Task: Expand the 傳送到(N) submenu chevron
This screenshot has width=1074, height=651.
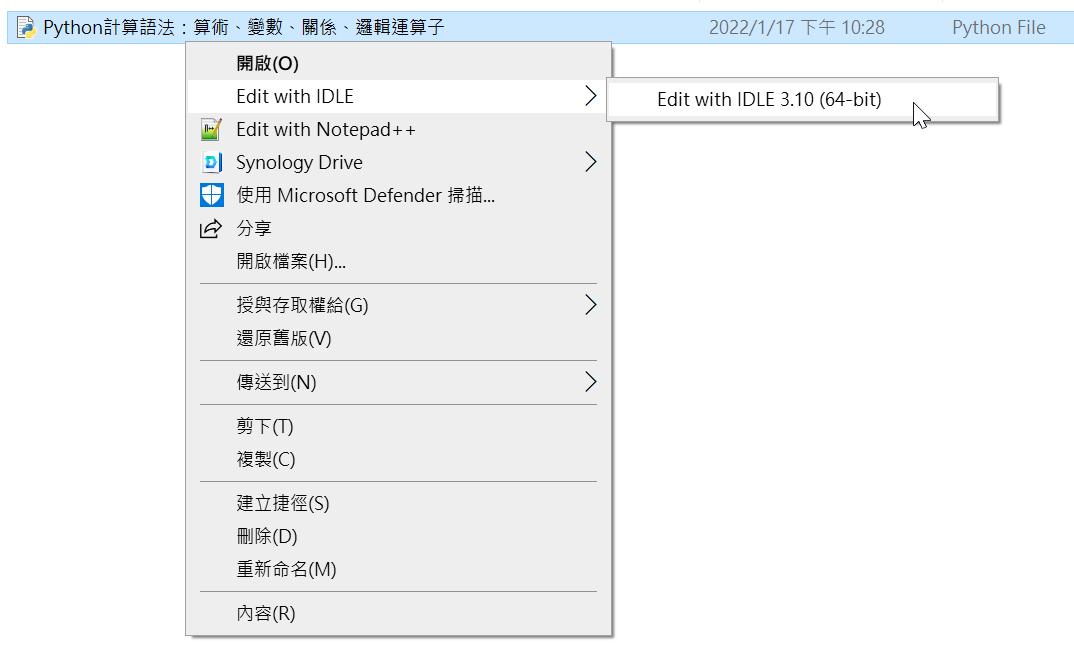Action: pos(590,382)
